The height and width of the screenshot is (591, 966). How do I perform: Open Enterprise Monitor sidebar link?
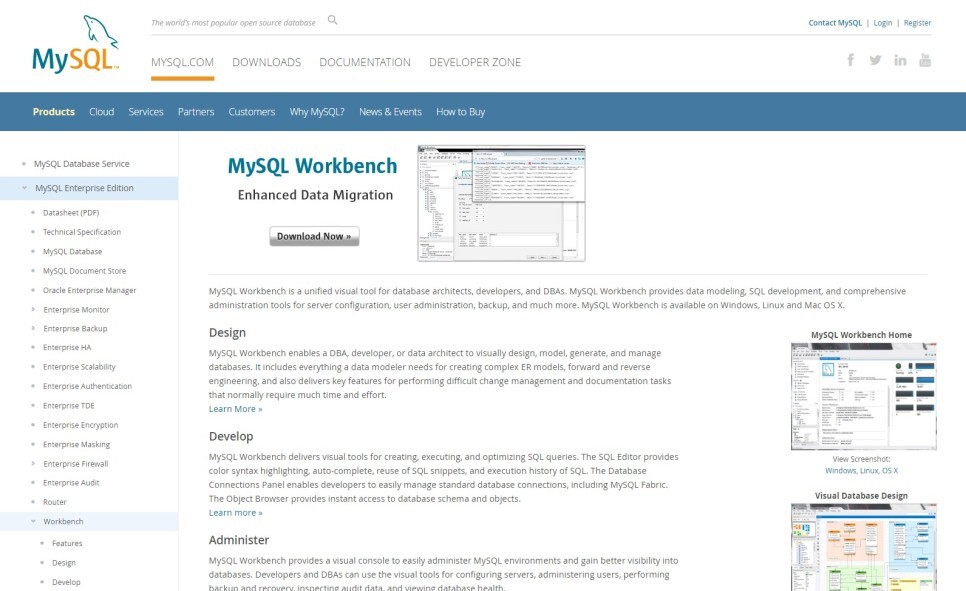click(76, 309)
